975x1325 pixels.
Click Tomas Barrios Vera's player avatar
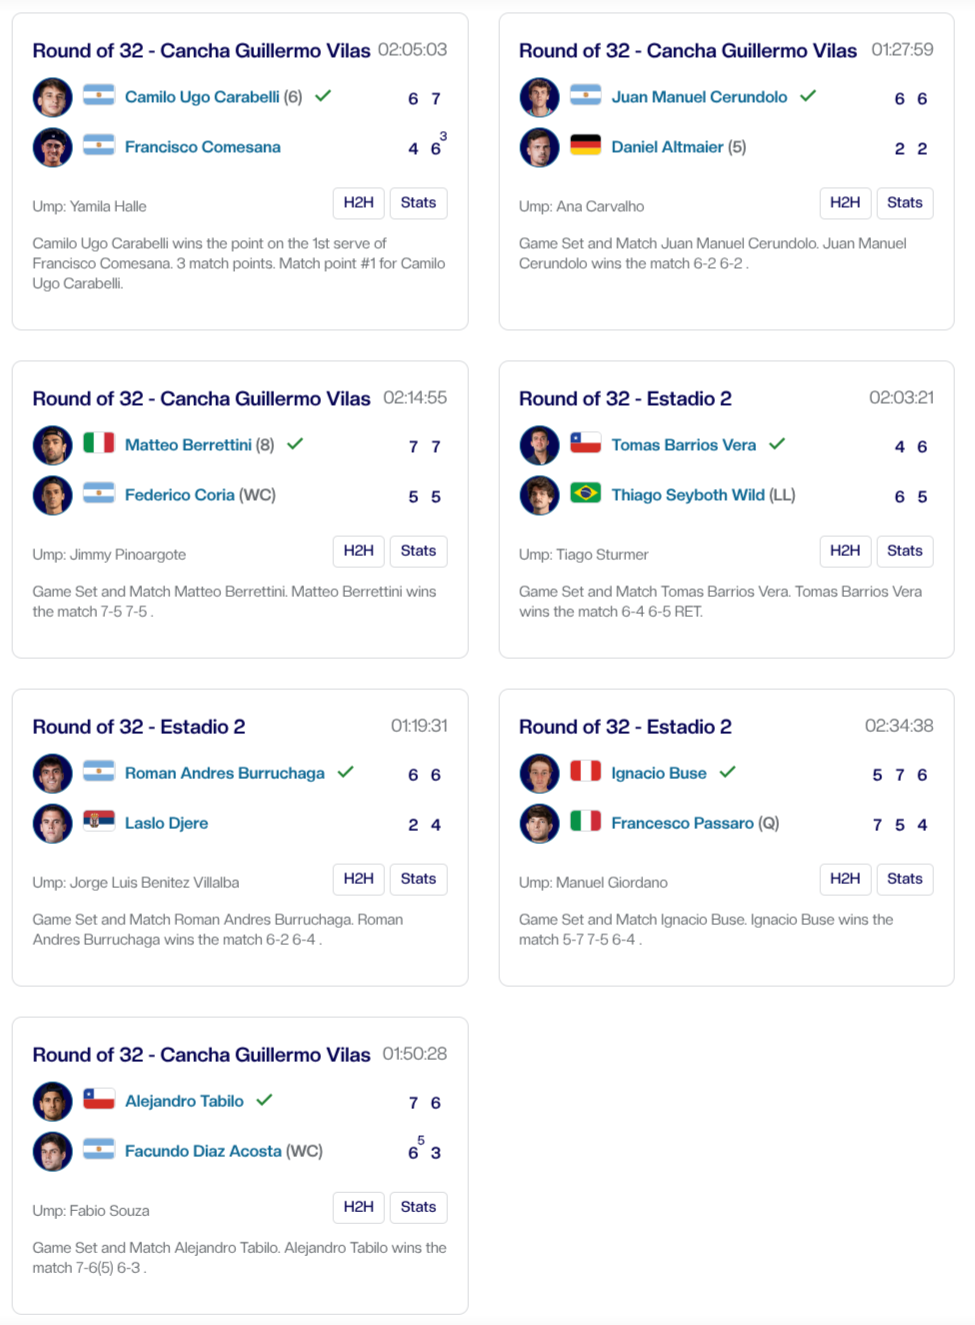[539, 445]
